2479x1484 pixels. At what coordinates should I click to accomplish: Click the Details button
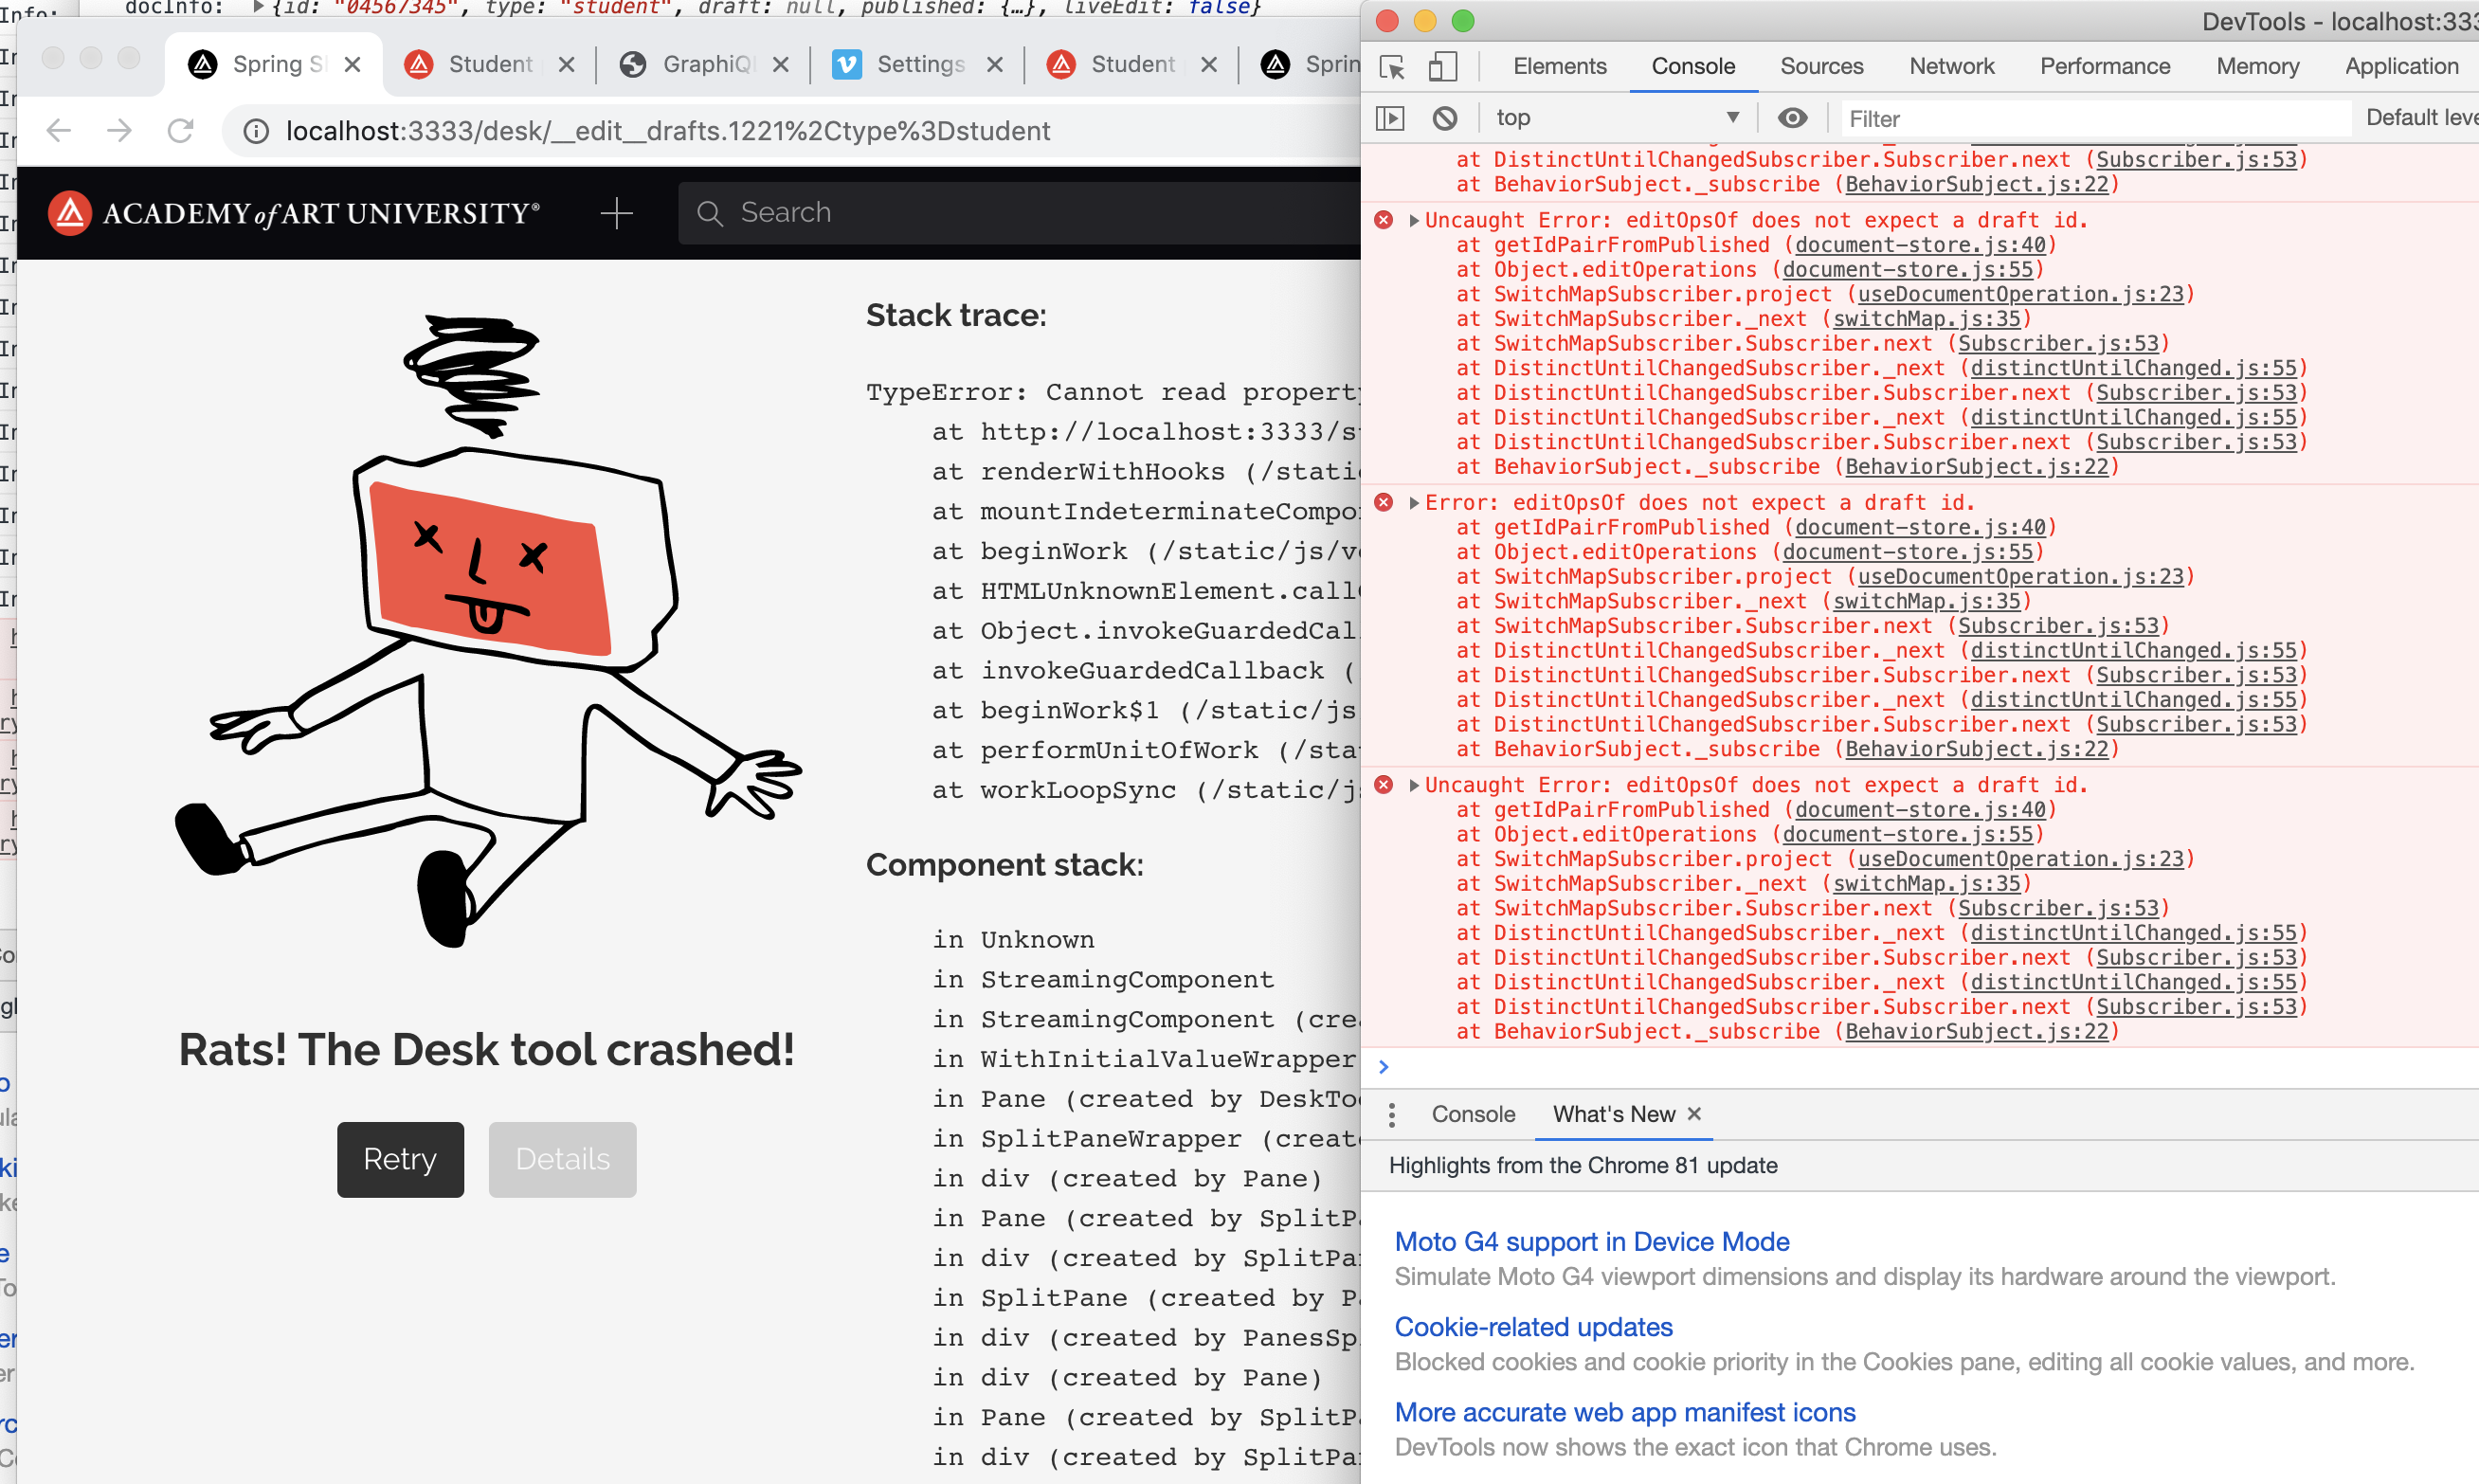(x=562, y=1159)
